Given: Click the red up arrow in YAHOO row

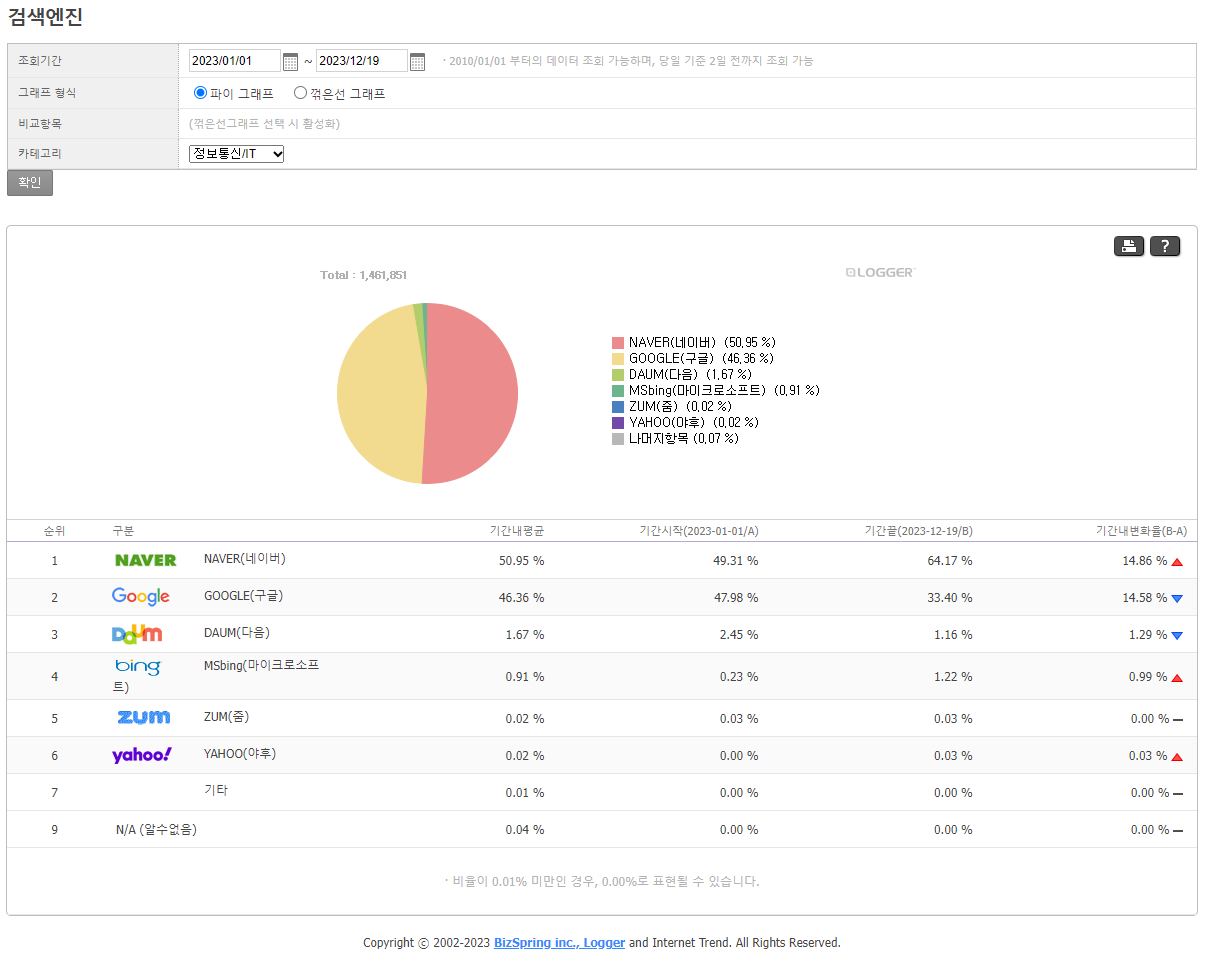Looking at the screenshot, I should (x=1177, y=757).
